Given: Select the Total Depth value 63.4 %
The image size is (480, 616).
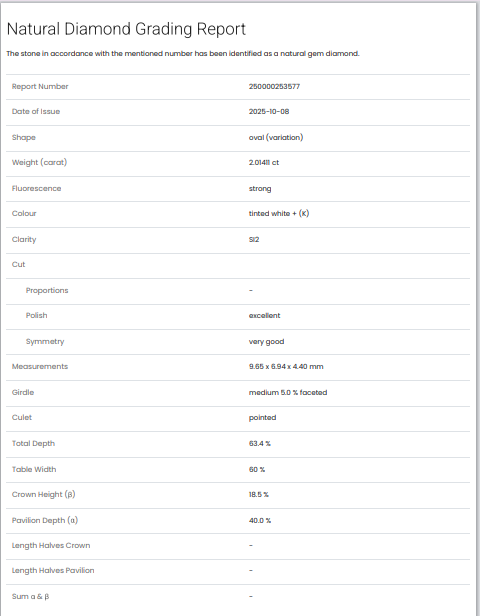Looking at the screenshot, I should [x=260, y=444].
